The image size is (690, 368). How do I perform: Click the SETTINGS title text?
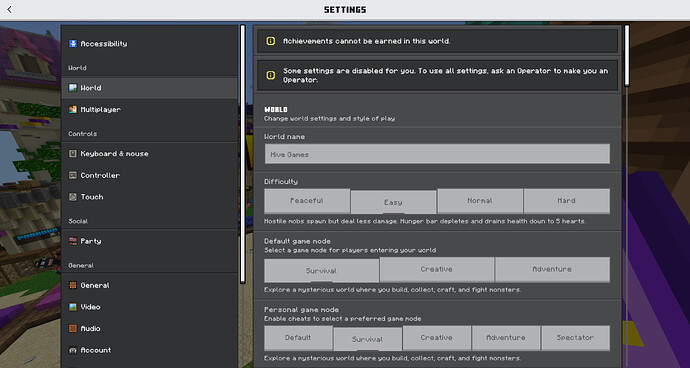tap(345, 10)
